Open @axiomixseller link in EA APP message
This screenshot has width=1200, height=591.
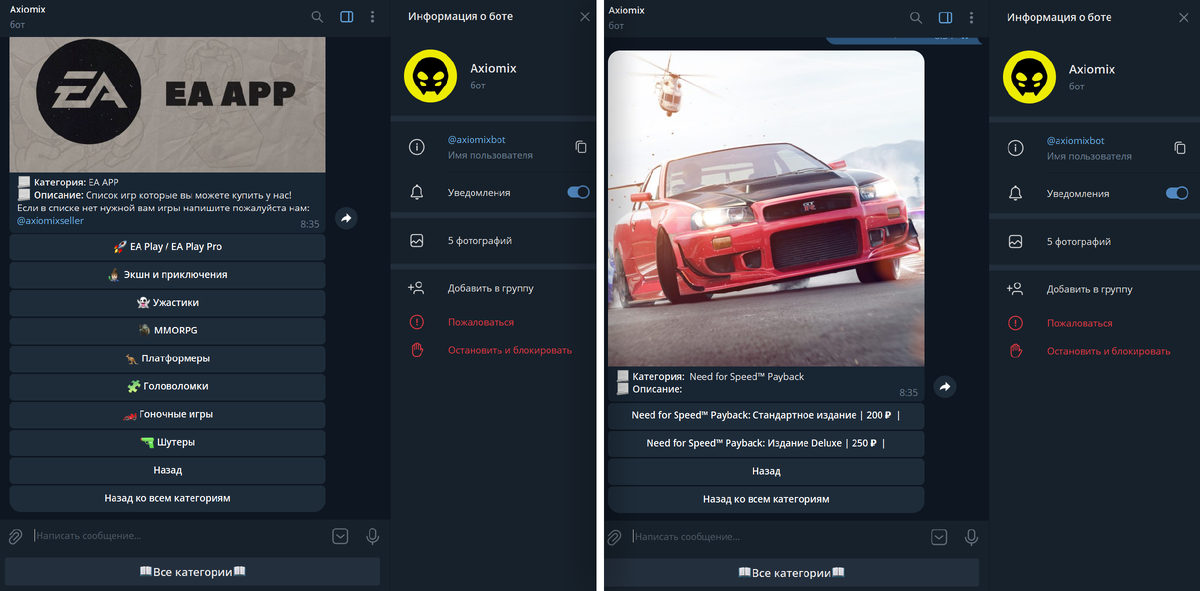click(50, 221)
